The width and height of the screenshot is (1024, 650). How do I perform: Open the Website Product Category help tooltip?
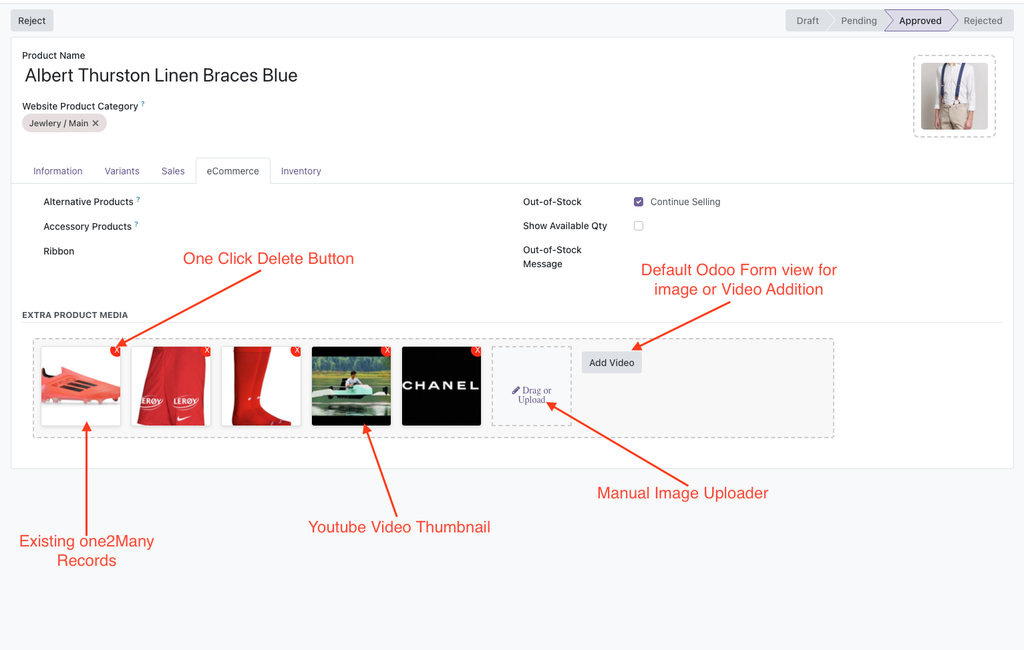coord(142,104)
